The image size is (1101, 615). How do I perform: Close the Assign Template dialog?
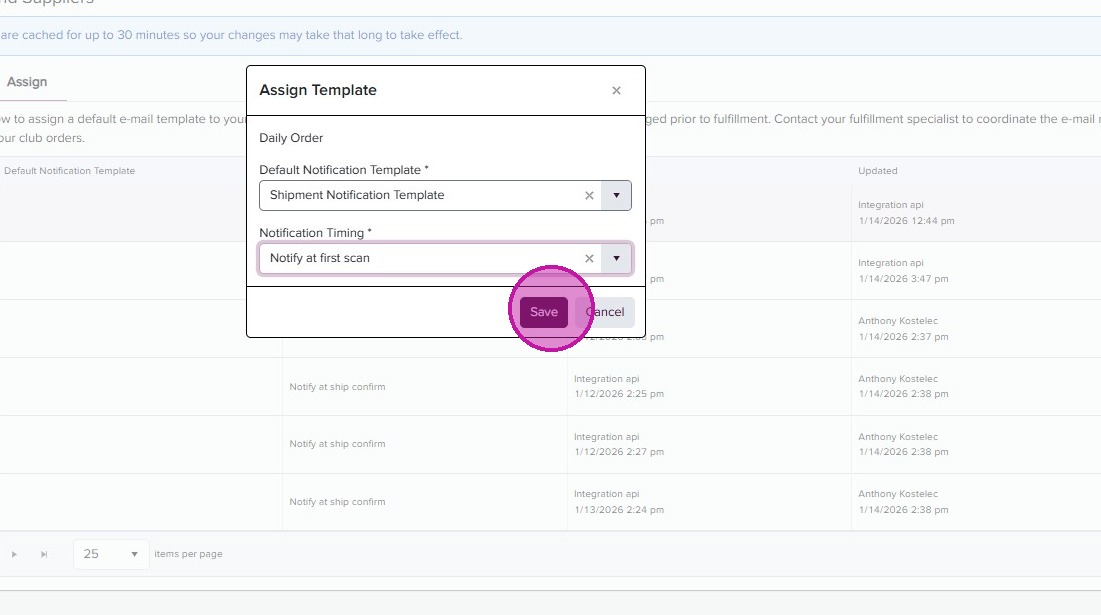pyautogui.click(x=616, y=90)
